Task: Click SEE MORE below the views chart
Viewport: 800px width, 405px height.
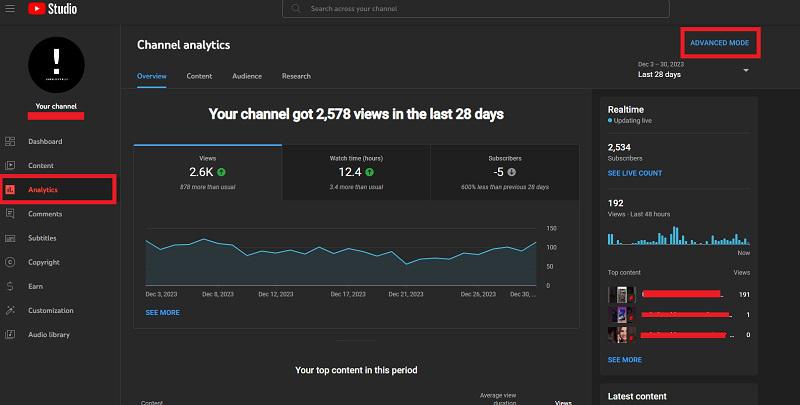Action: coord(162,313)
